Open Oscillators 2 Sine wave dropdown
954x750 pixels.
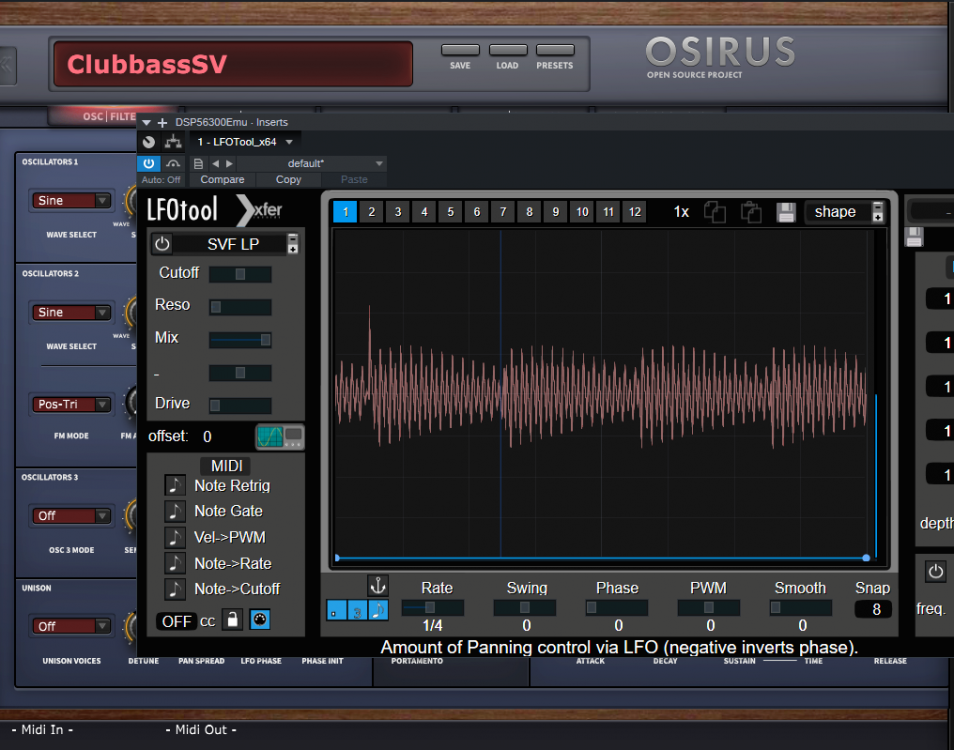click(71, 312)
